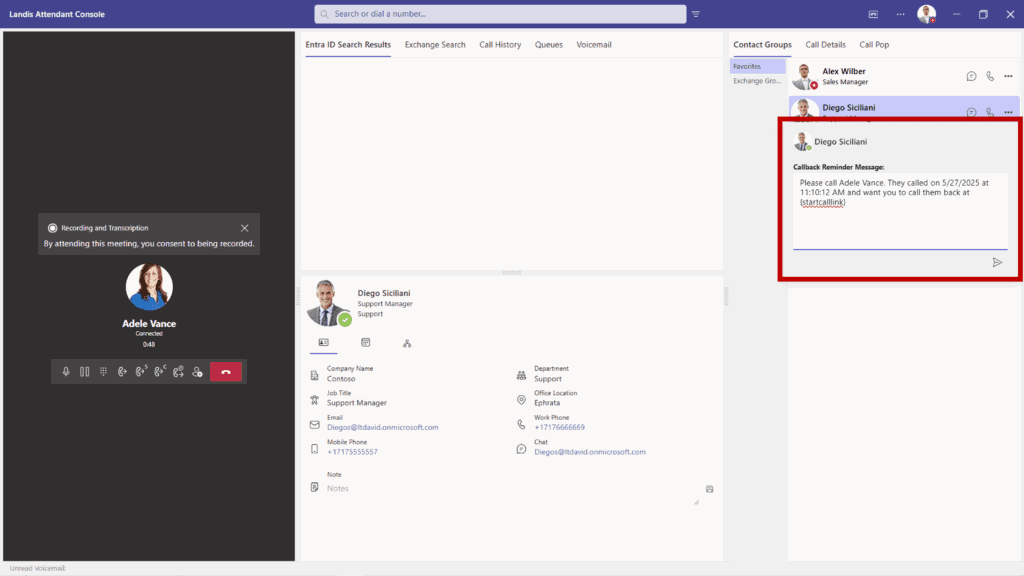This screenshot has height=576, width=1024.
Task: Call Alex Wilber using the phone icon
Action: click(x=990, y=76)
